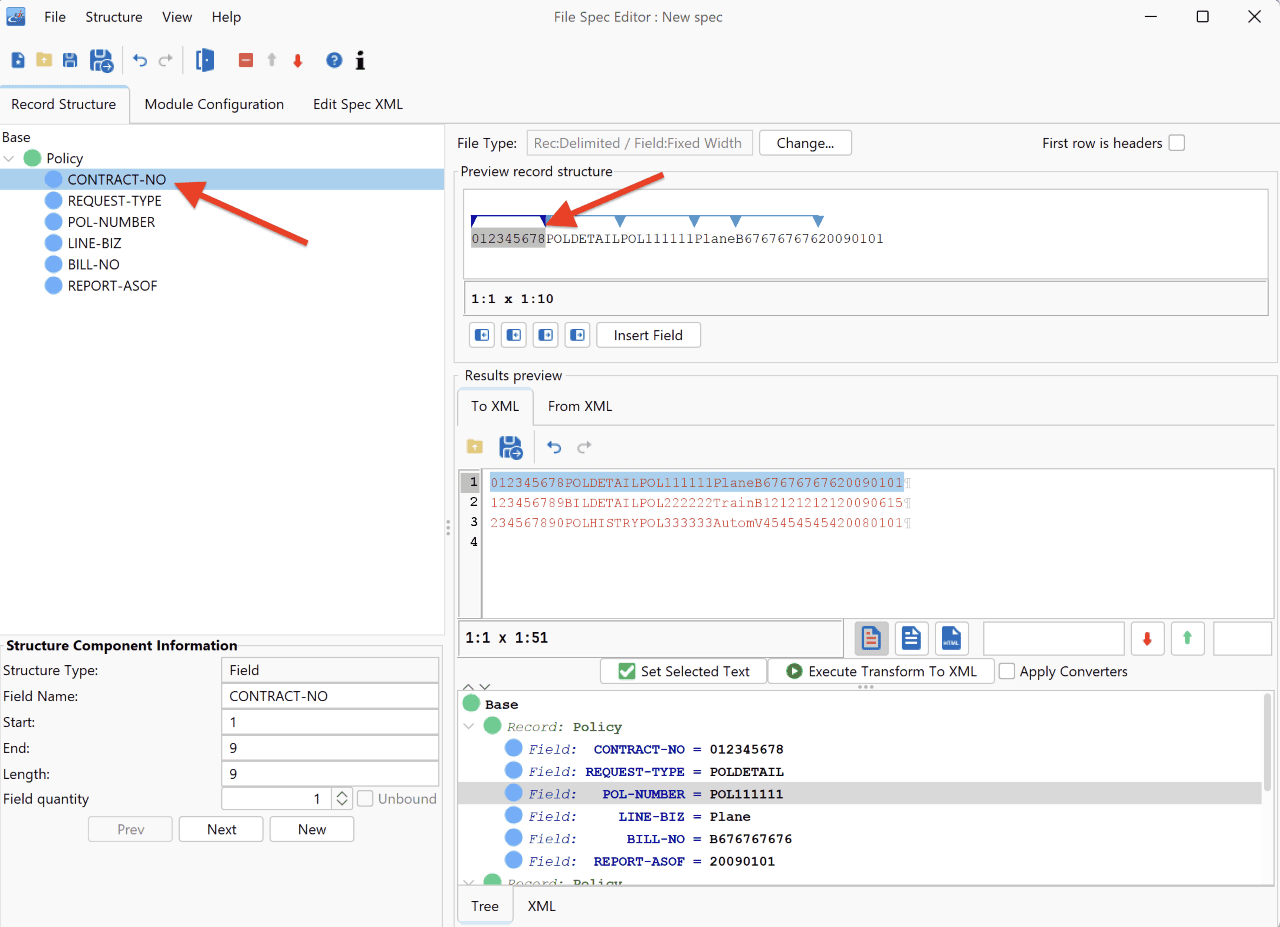Open the Help menu
Image resolution: width=1280 pixels, height=927 pixels.
(227, 17)
